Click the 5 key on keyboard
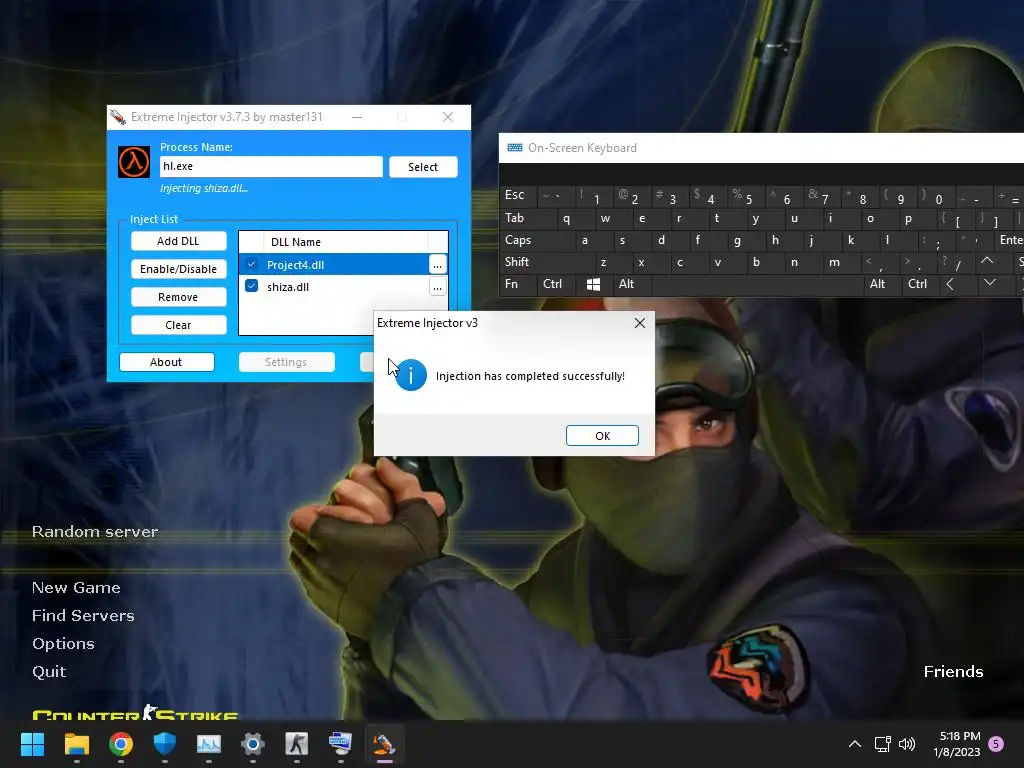The width and height of the screenshot is (1024, 768). coord(748,198)
